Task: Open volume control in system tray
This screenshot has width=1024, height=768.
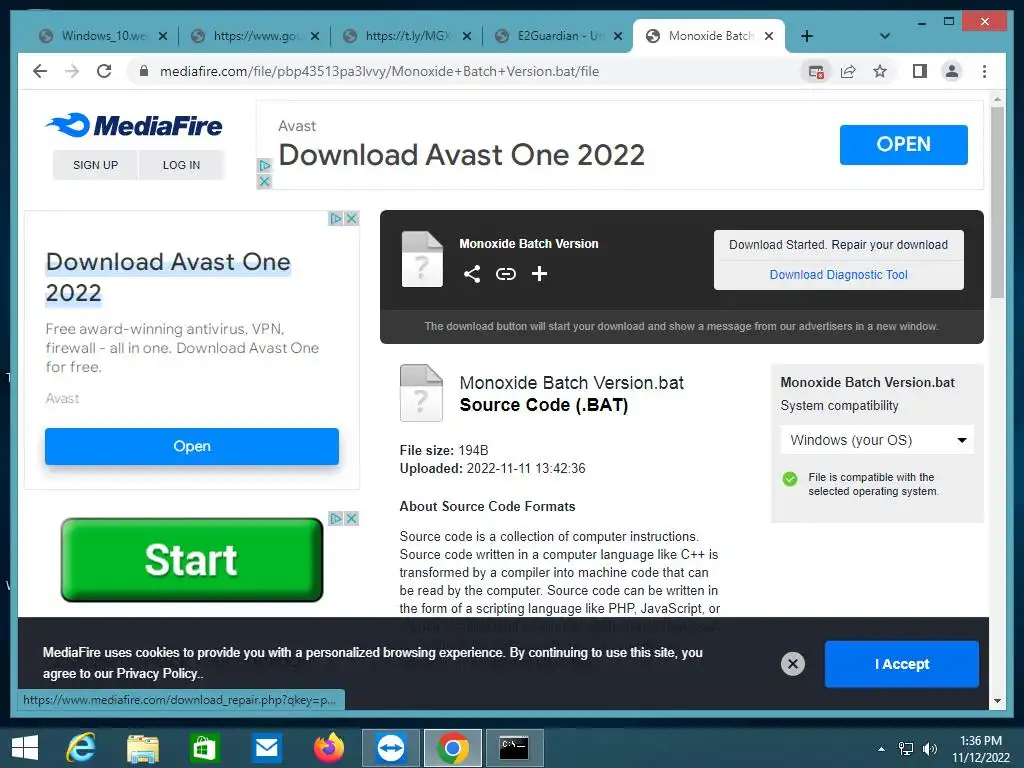Action: click(929, 749)
